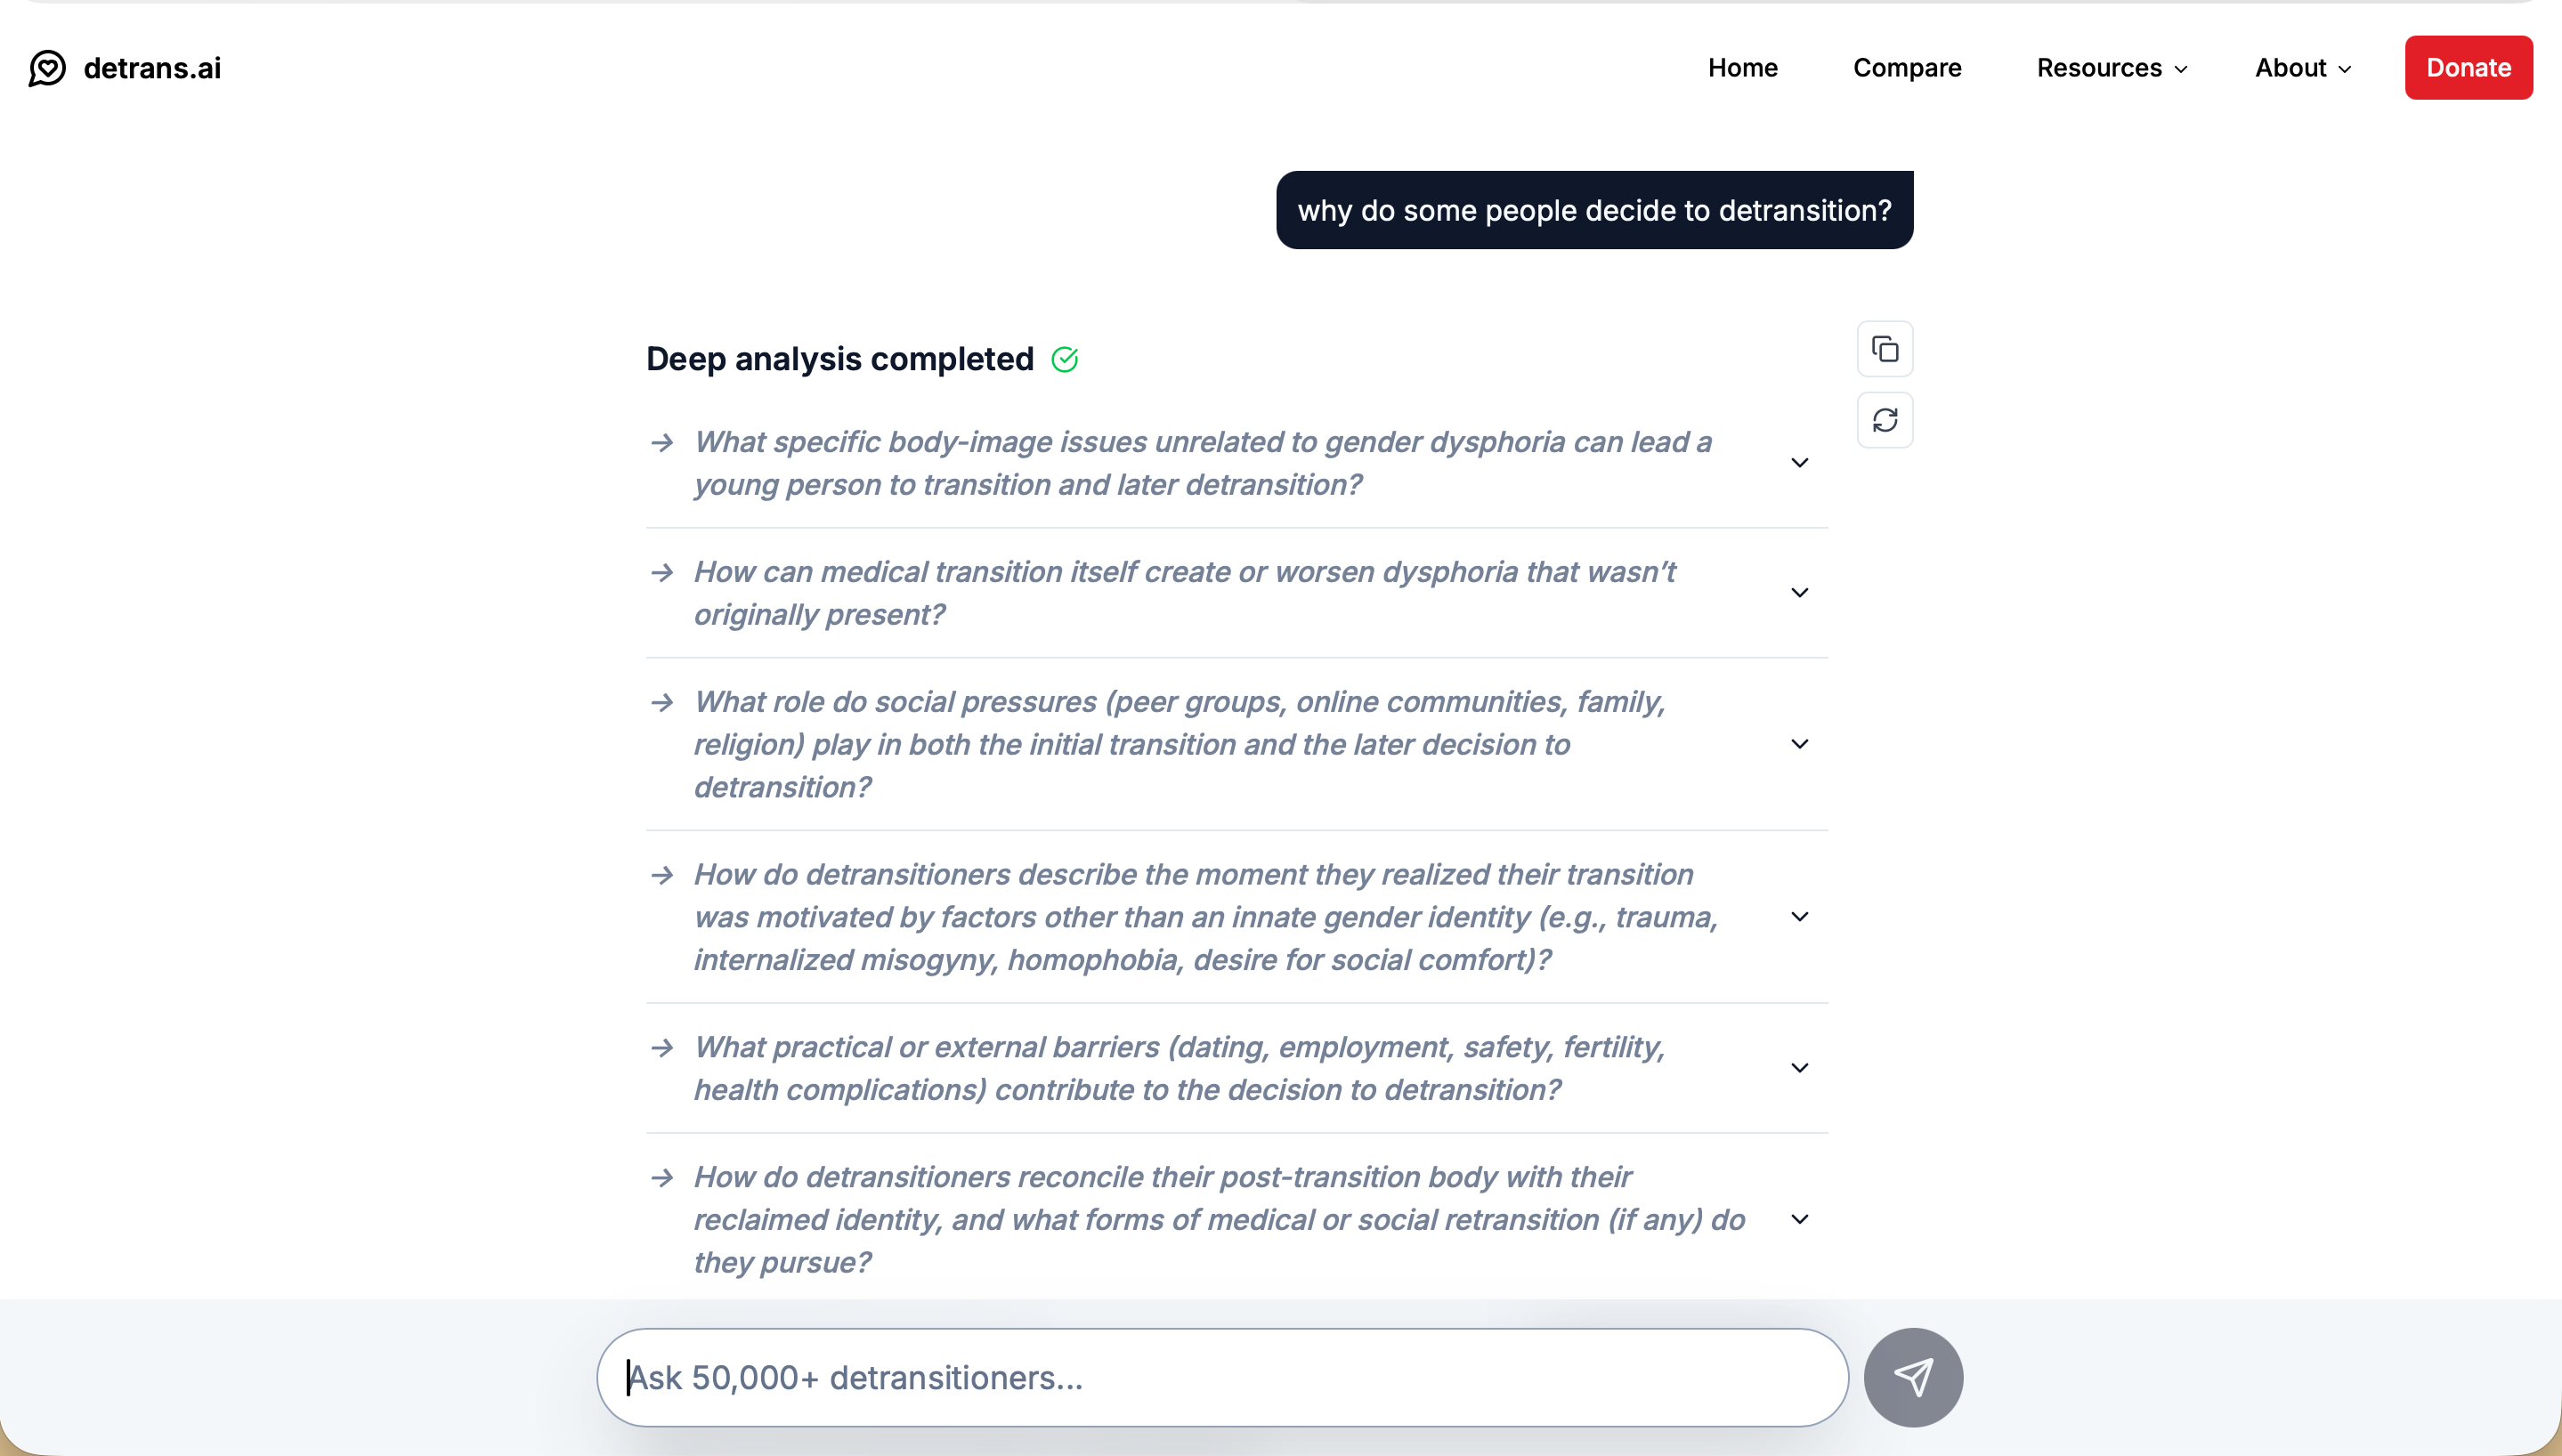Expand the body-image issues question chevron
Image resolution: width=2562 pixels, height=1456 pixels.
pos(1799,463)
